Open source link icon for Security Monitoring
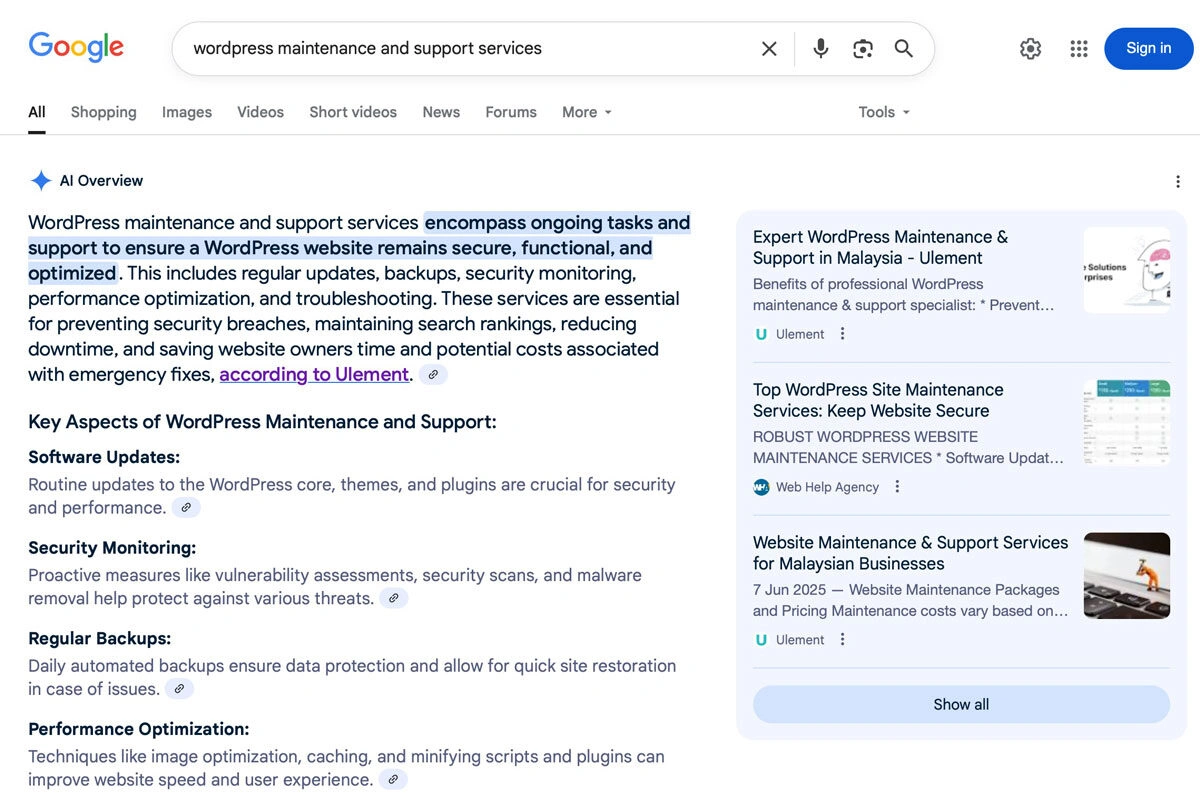The height and width of the screenshot is (799, 1200). point(394,598)
